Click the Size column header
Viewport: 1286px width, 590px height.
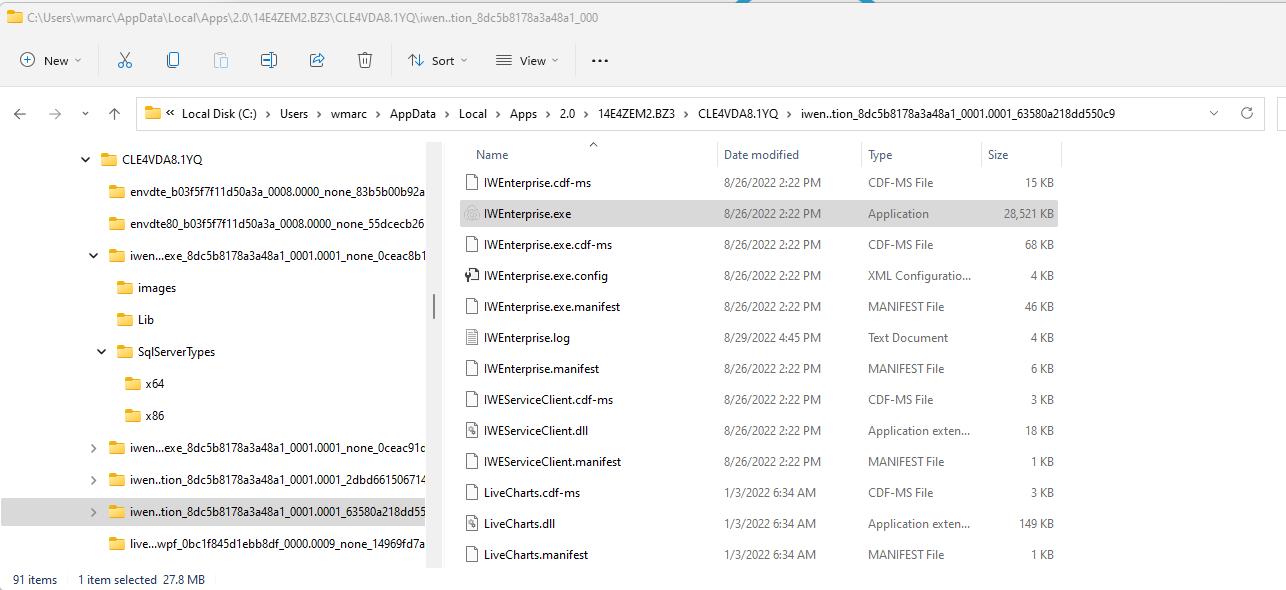click(x=998, y=155)
